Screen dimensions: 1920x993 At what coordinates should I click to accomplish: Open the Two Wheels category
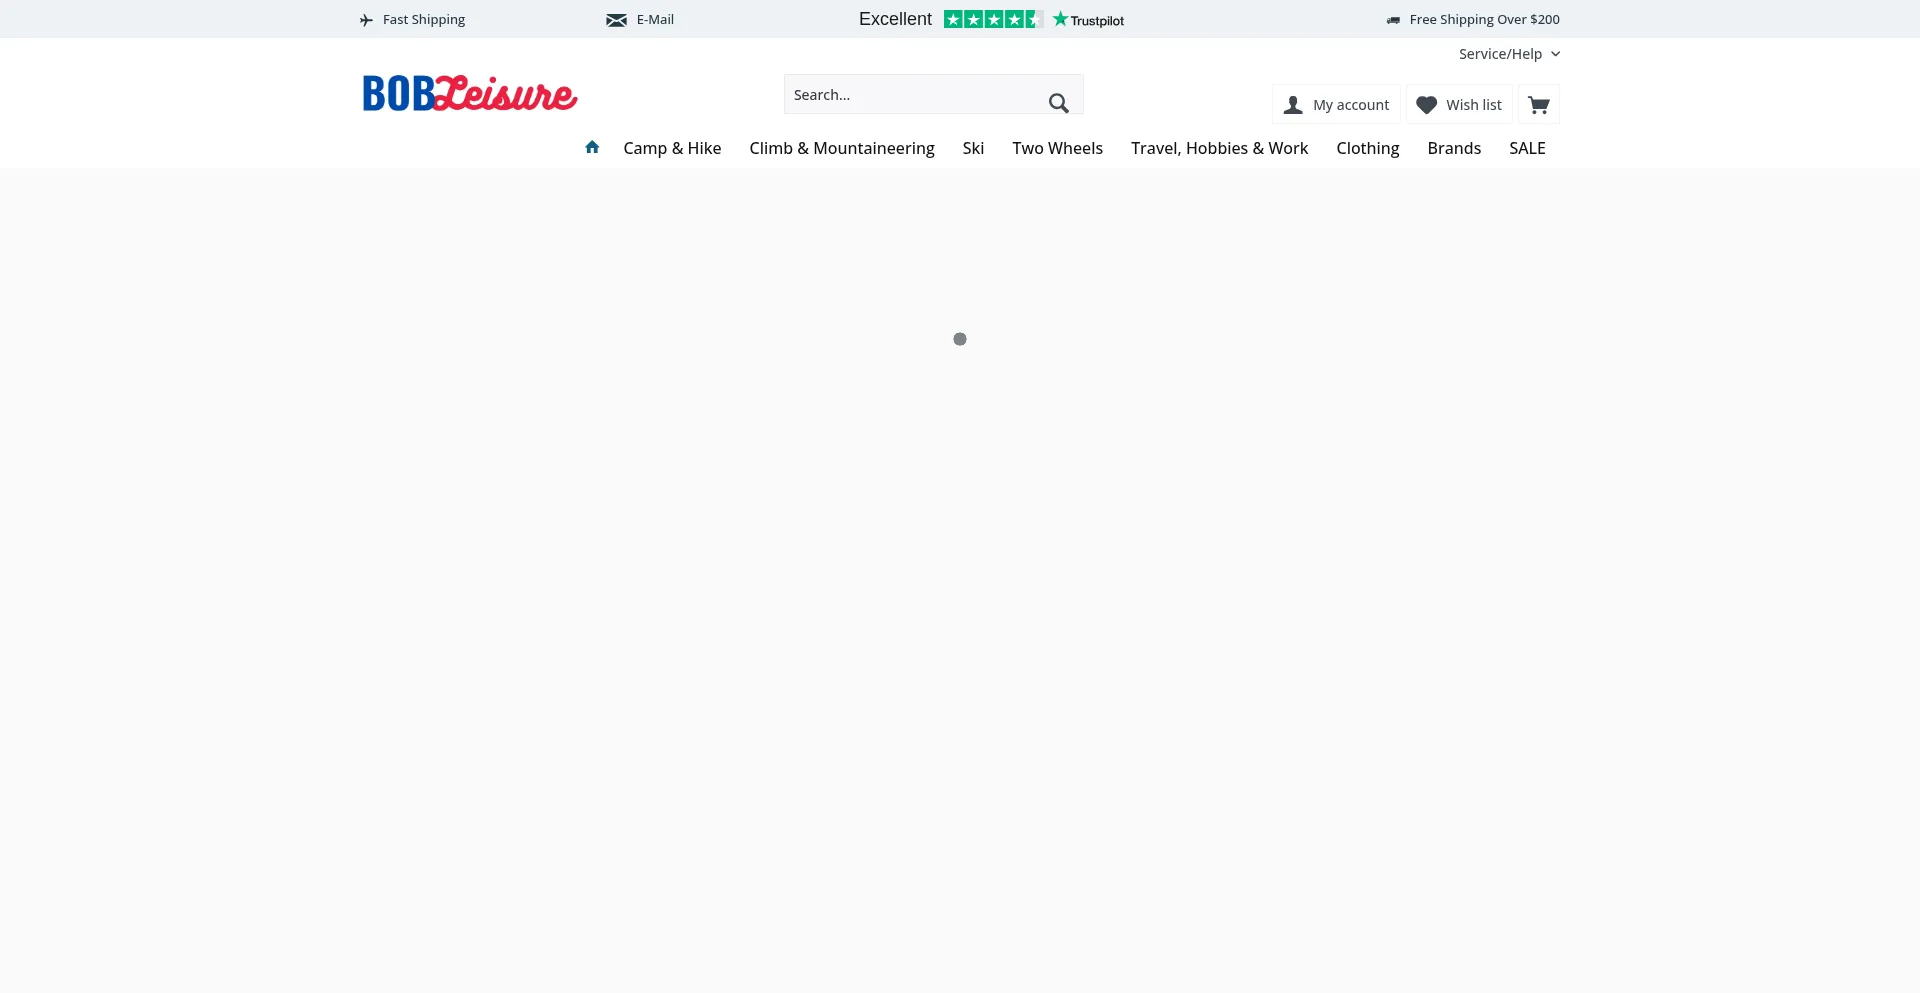(1057, 148)
